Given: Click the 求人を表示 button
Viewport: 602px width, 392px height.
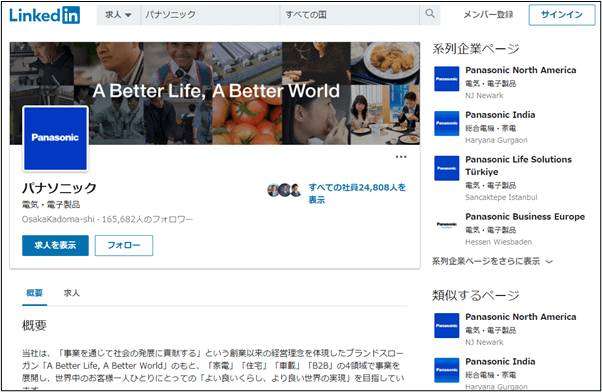Looking at the screenshot, I should click(x=55, y=245).
